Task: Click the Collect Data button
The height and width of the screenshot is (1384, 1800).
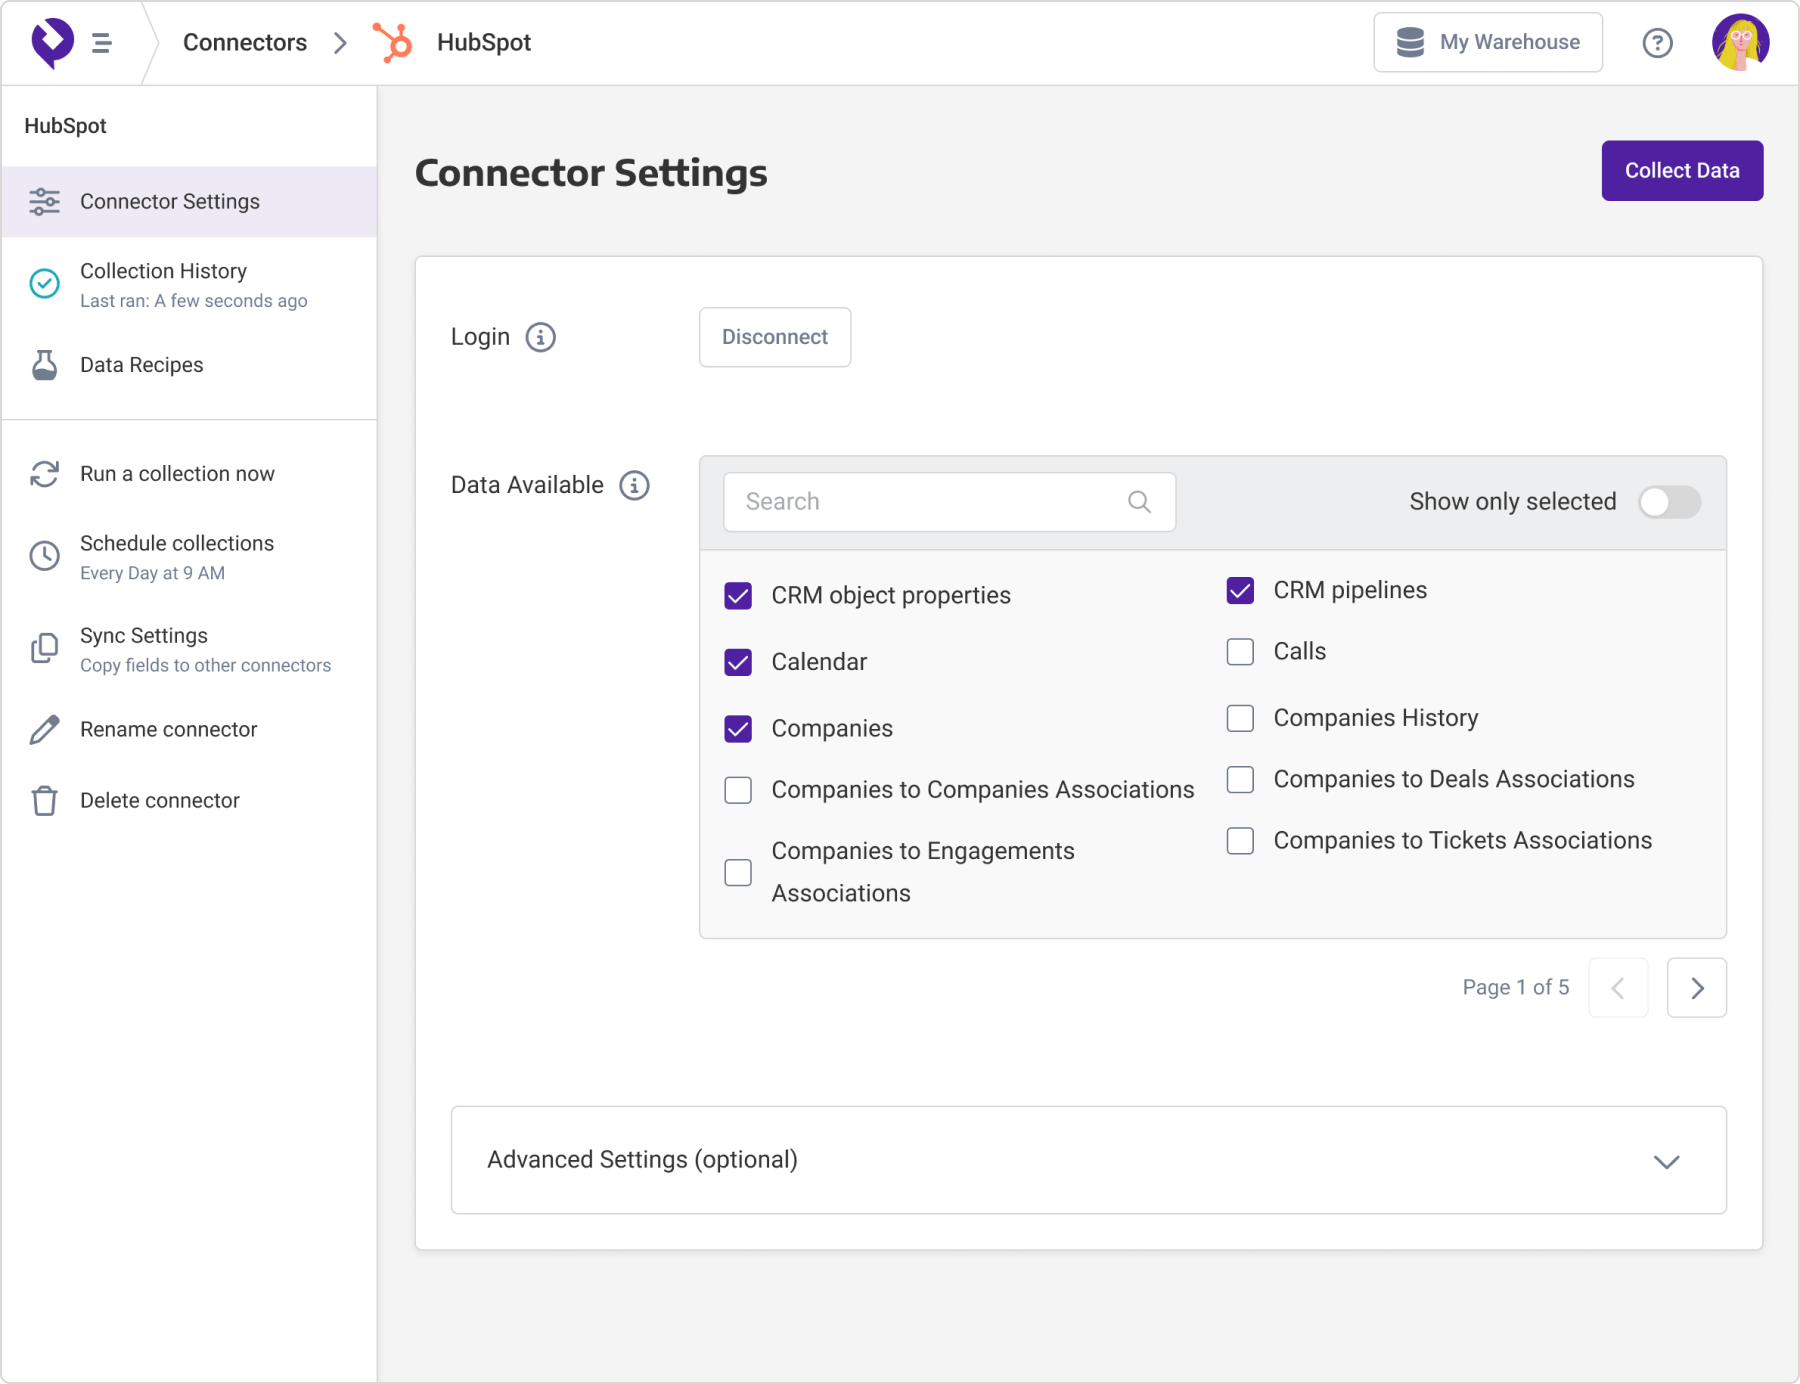Action: point(1682,171)
